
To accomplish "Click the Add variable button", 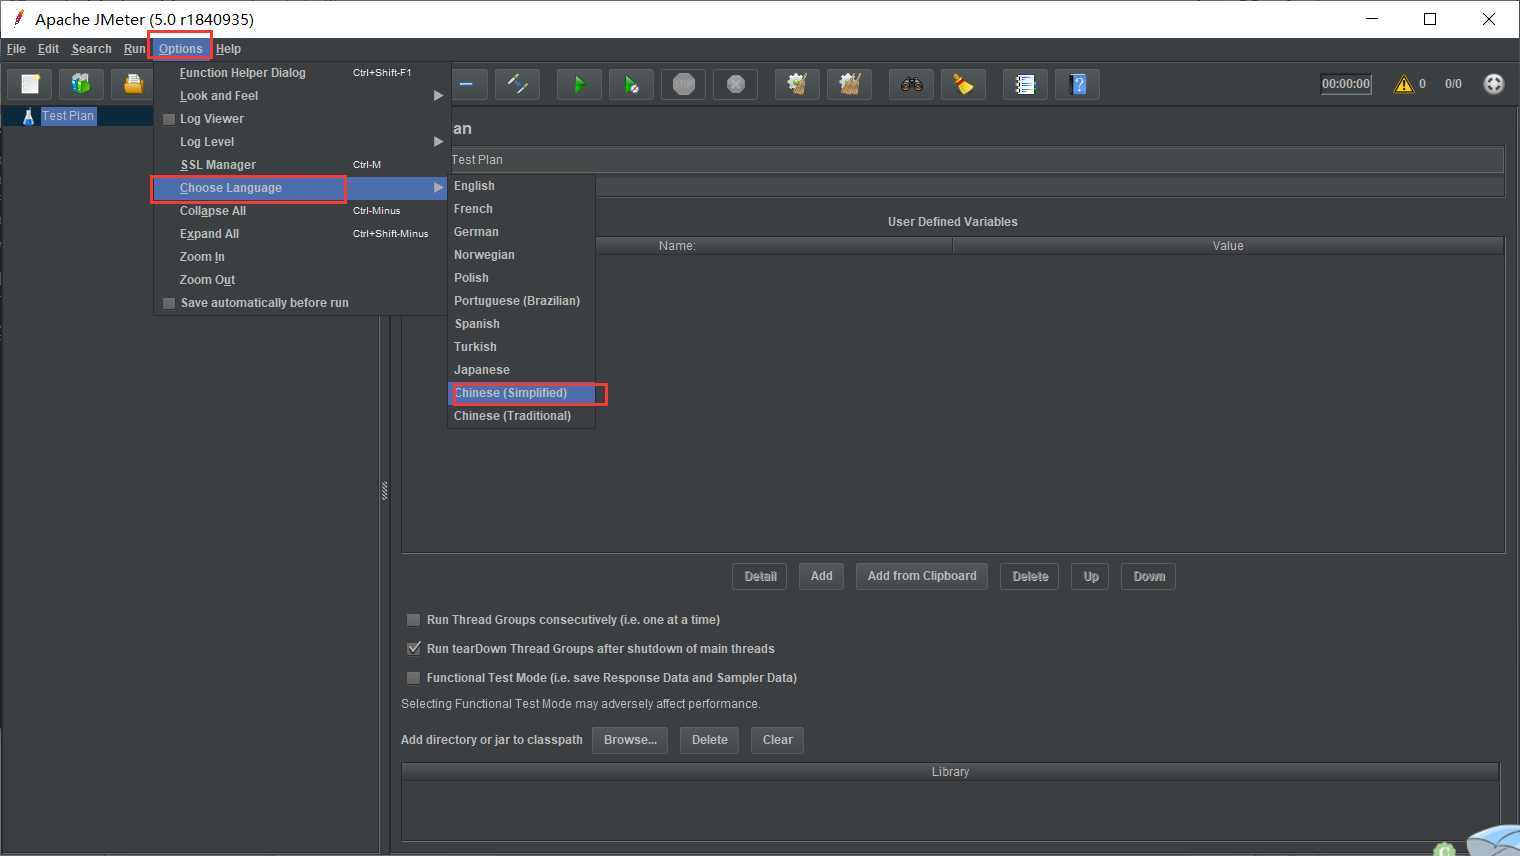I will (x=821, y=576).
